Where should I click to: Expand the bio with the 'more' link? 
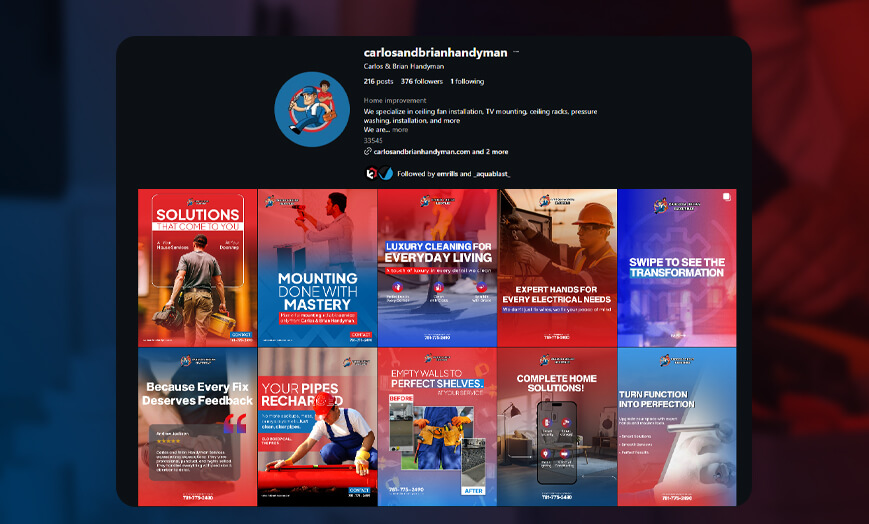[400, 130]
